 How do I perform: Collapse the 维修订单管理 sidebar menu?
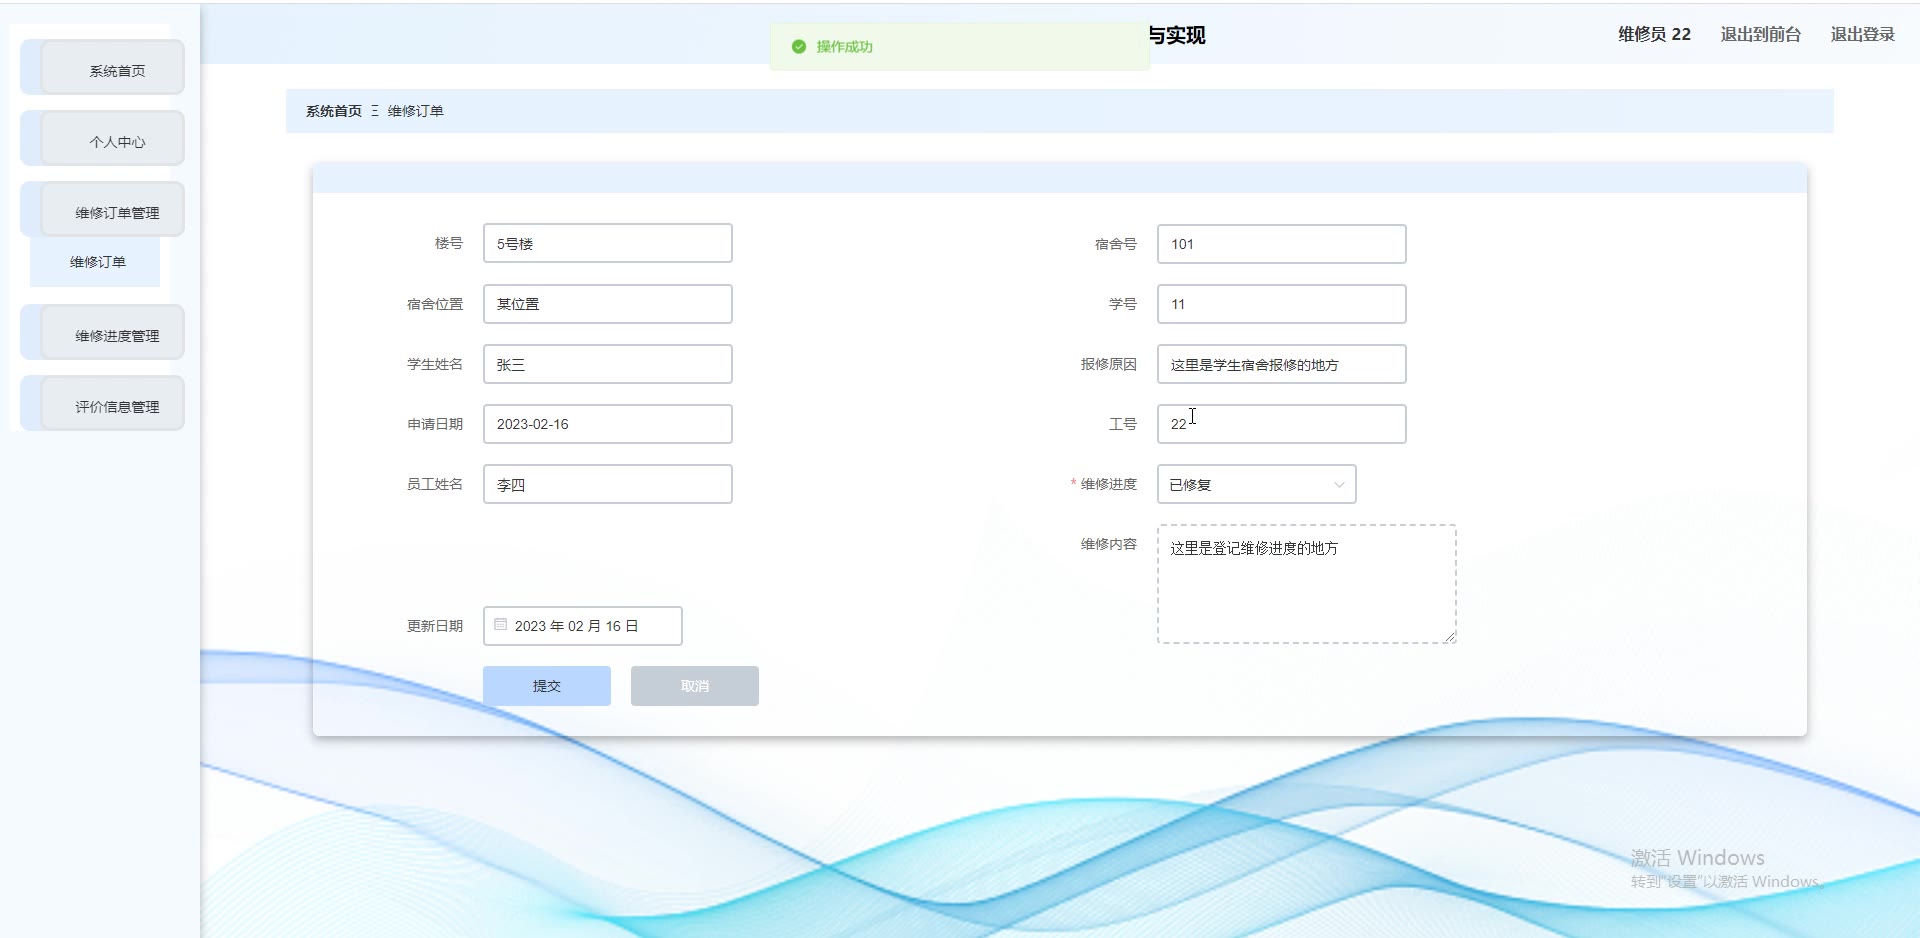pyautogui.click(x=112, y=210)
